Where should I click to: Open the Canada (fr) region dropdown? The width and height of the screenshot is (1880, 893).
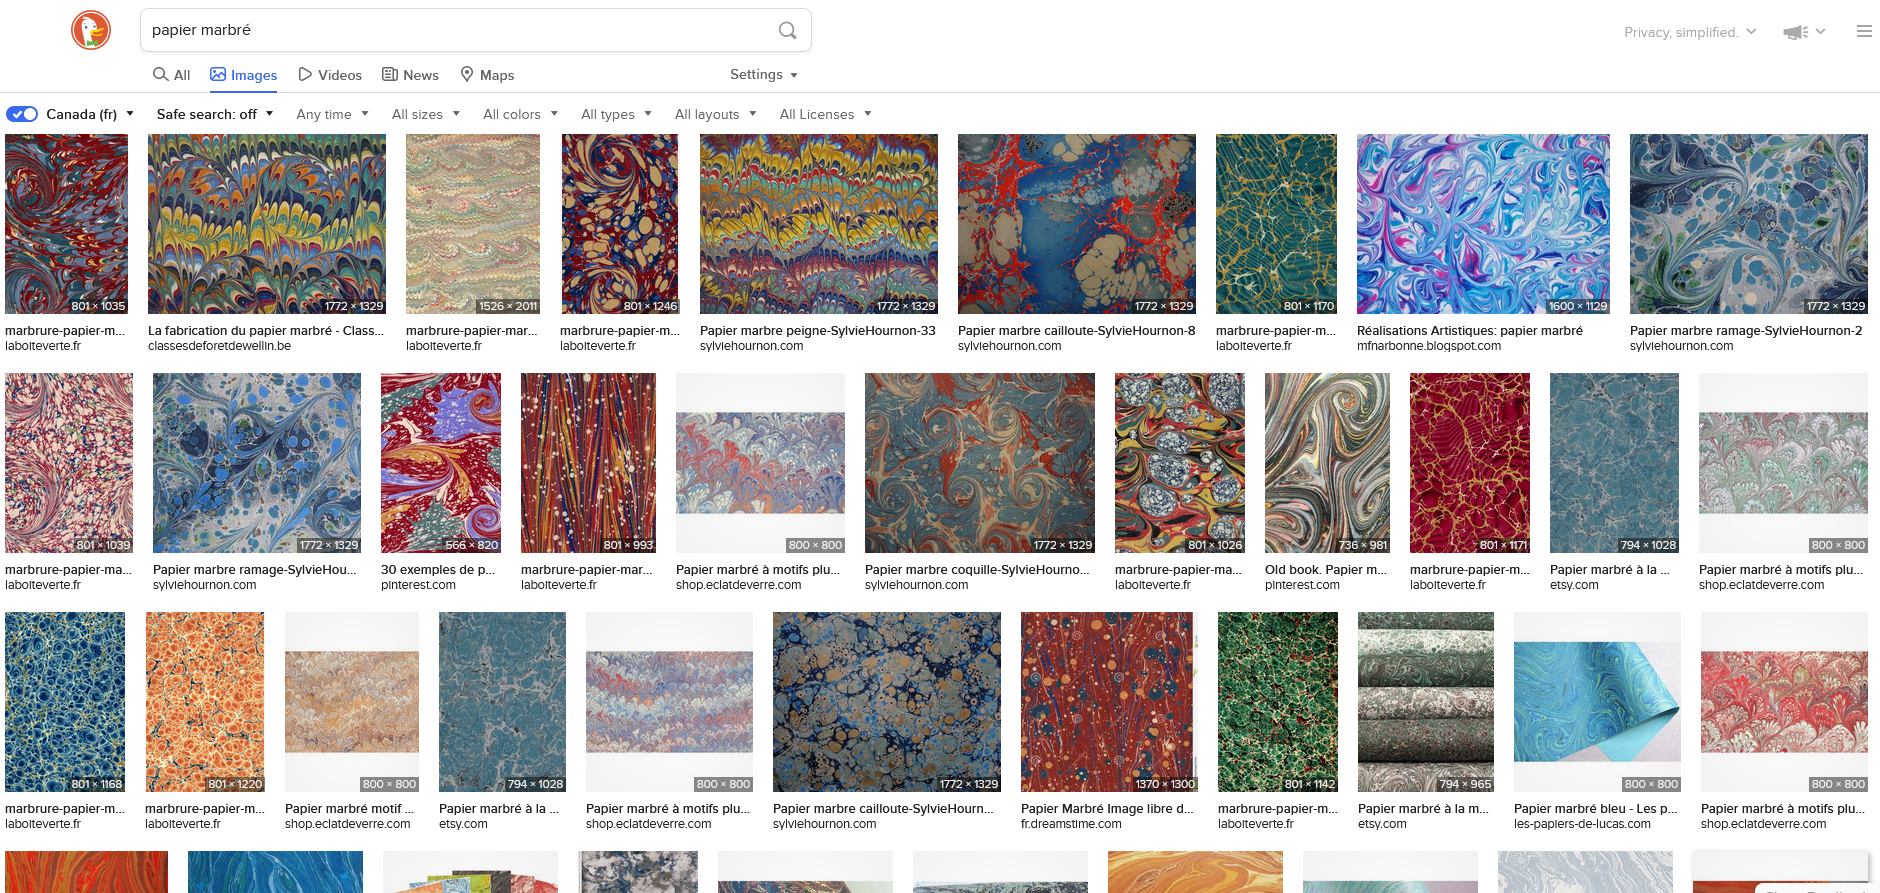[90, 114]
